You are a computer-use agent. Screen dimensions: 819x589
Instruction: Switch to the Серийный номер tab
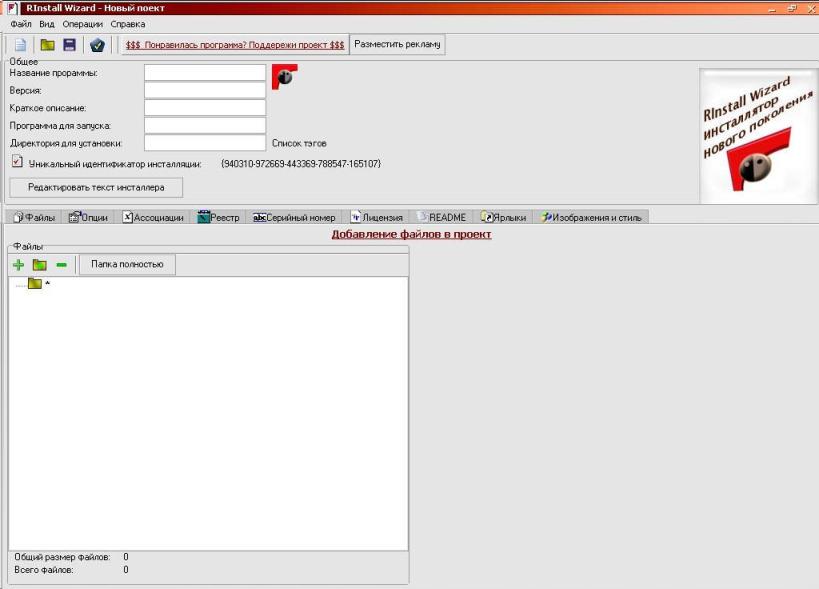294,217
